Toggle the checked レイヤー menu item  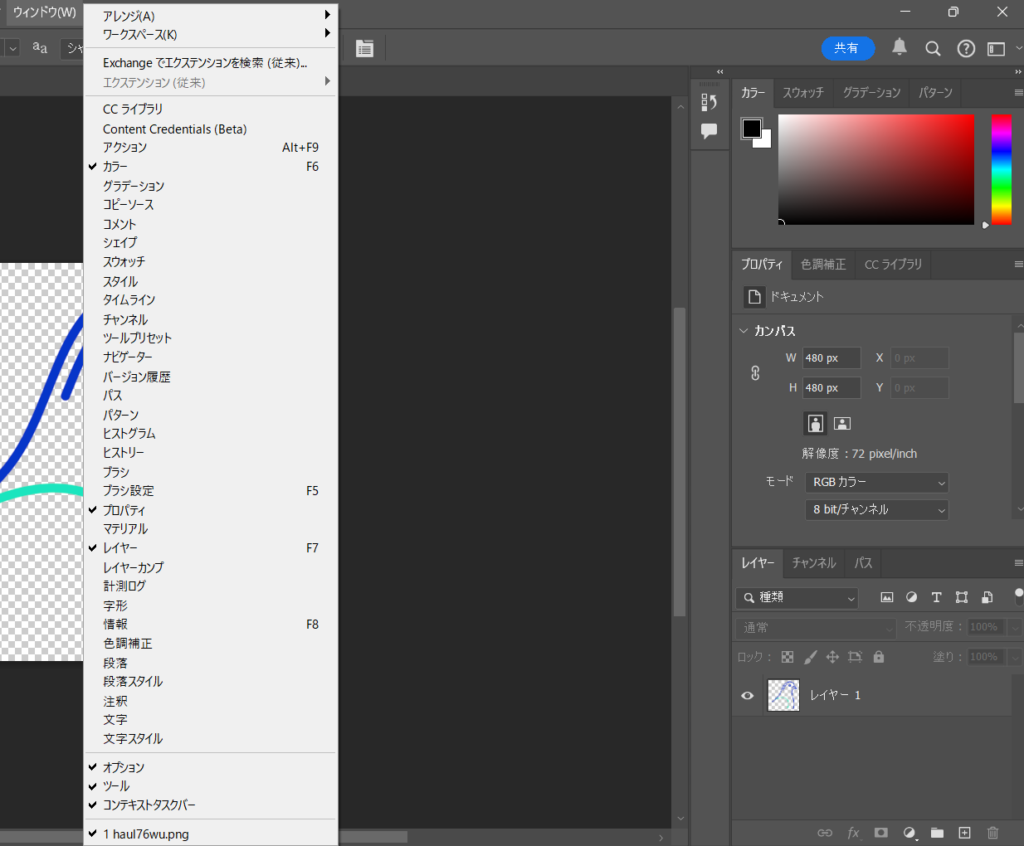click(120, 548)
